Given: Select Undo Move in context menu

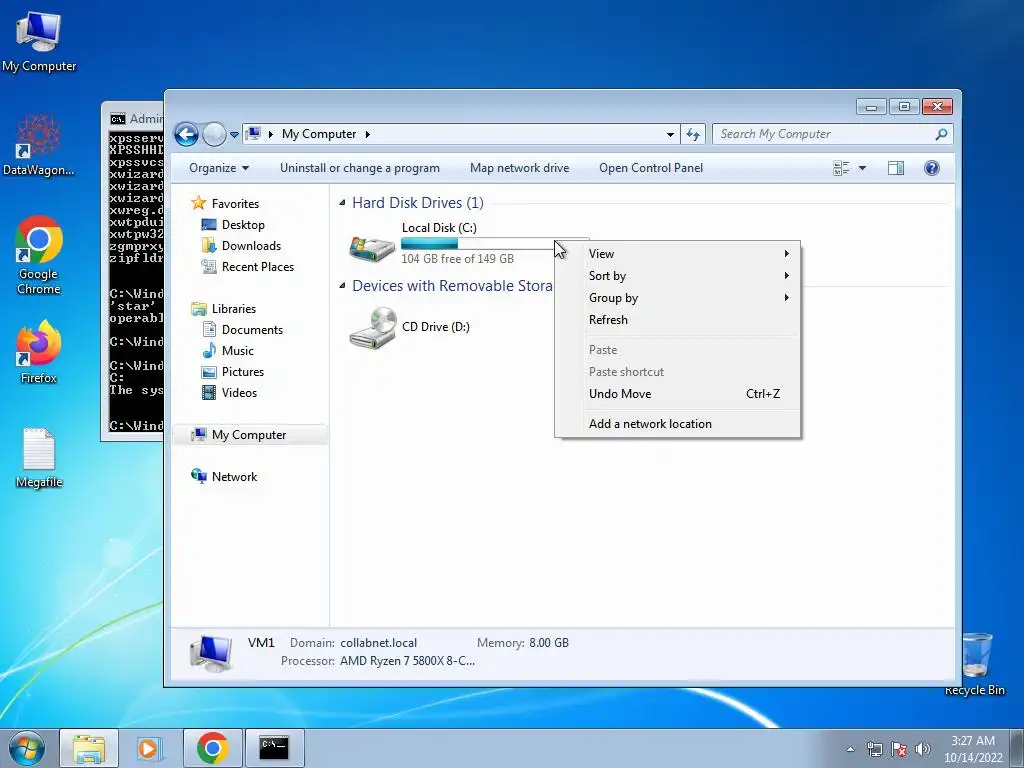Looking at the screenshot, I should (678, 394).
